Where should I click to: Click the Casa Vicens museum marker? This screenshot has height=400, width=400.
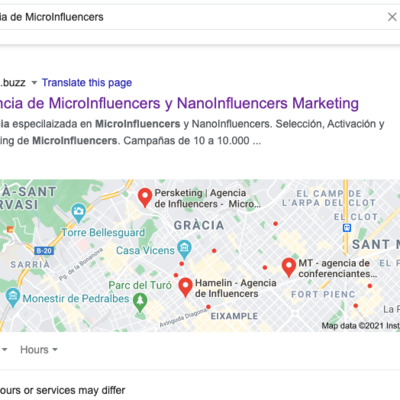coord(184,249)
